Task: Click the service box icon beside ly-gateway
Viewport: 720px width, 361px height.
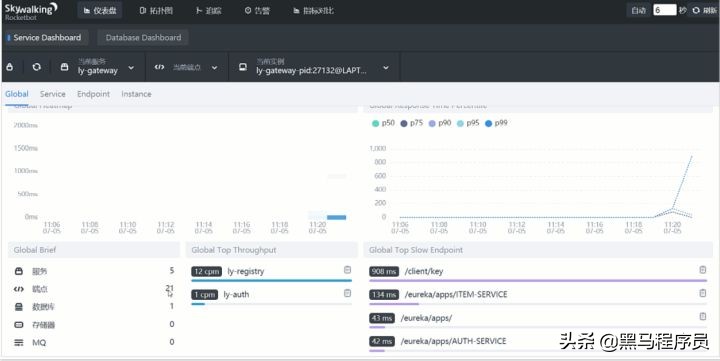Action: (x=64, y=67)
